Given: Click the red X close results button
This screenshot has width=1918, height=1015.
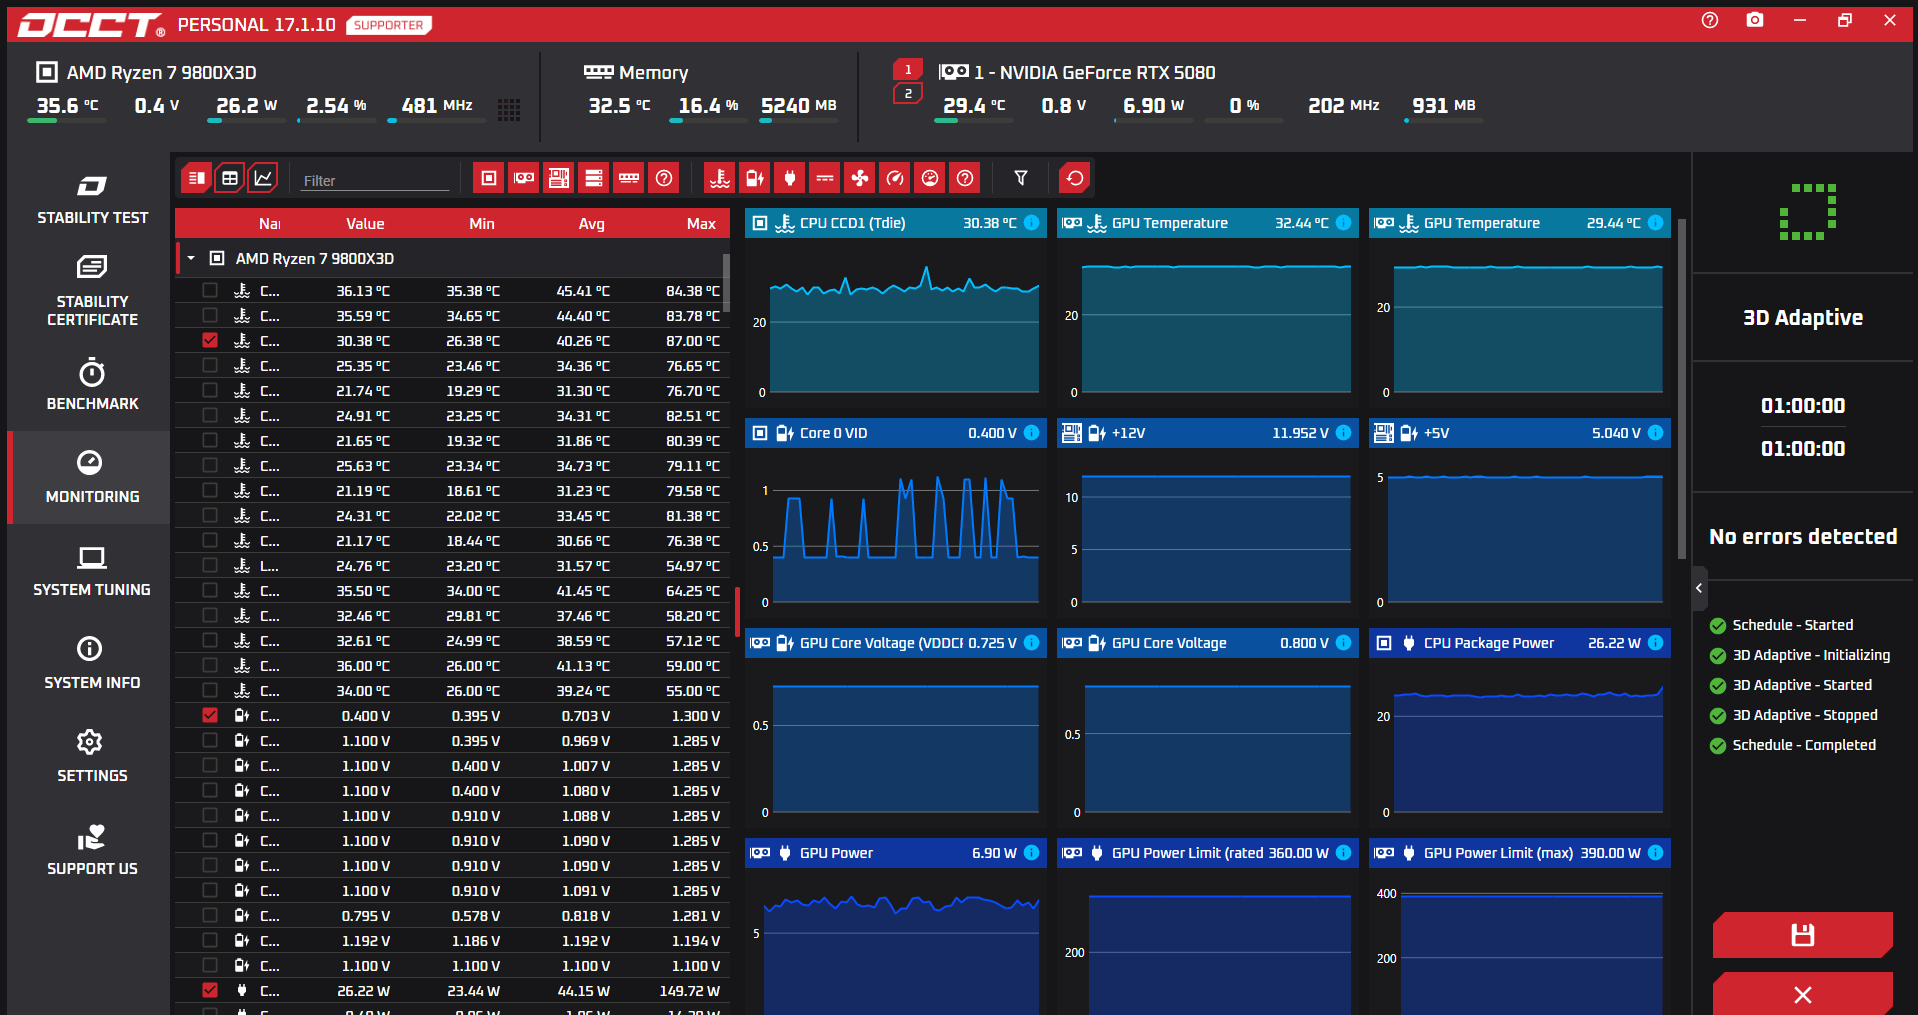Looking at the screenshot, I should [x=1802, y=994].
